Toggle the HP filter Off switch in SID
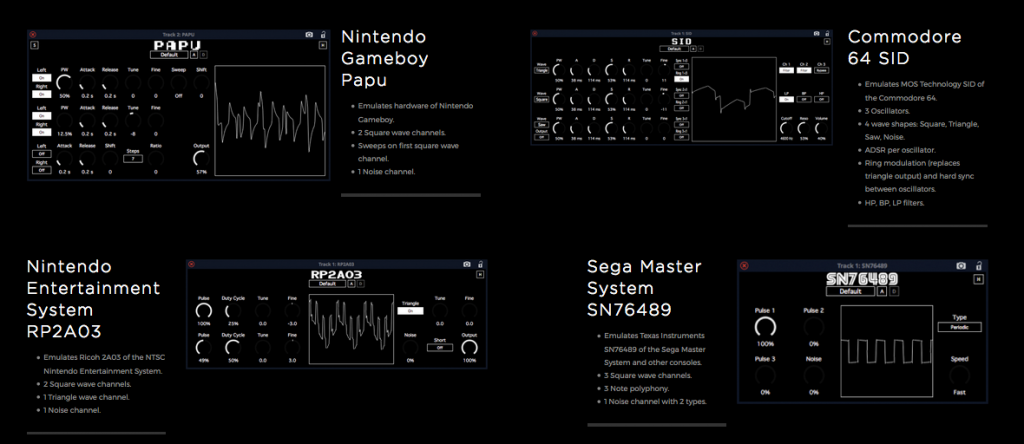The image size is (1024, 444). pos(821,99)
